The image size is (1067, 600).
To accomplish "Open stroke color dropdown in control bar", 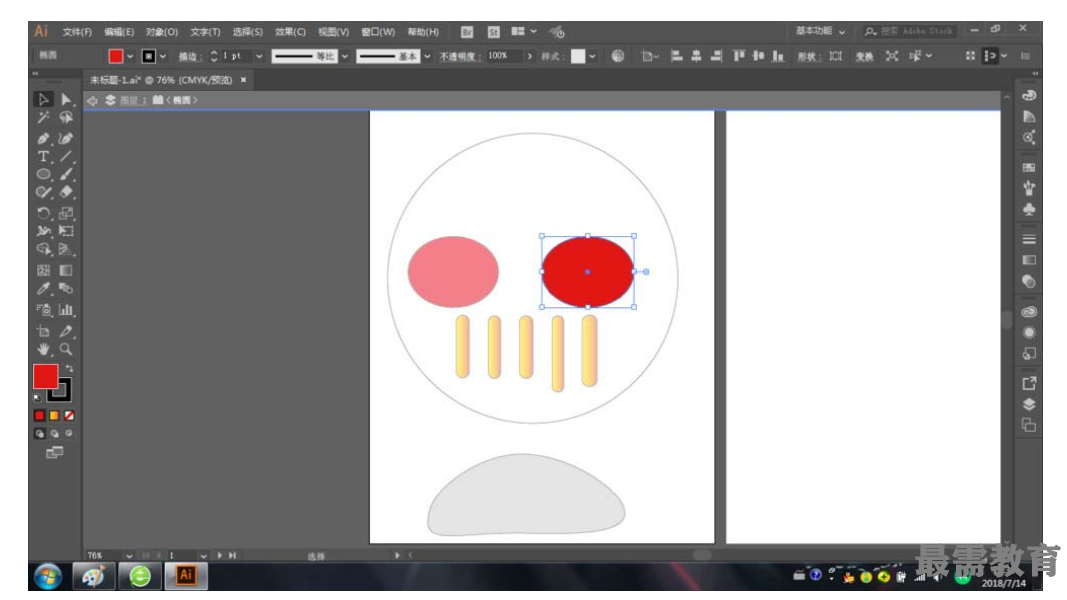I will [x=163, y=56].
